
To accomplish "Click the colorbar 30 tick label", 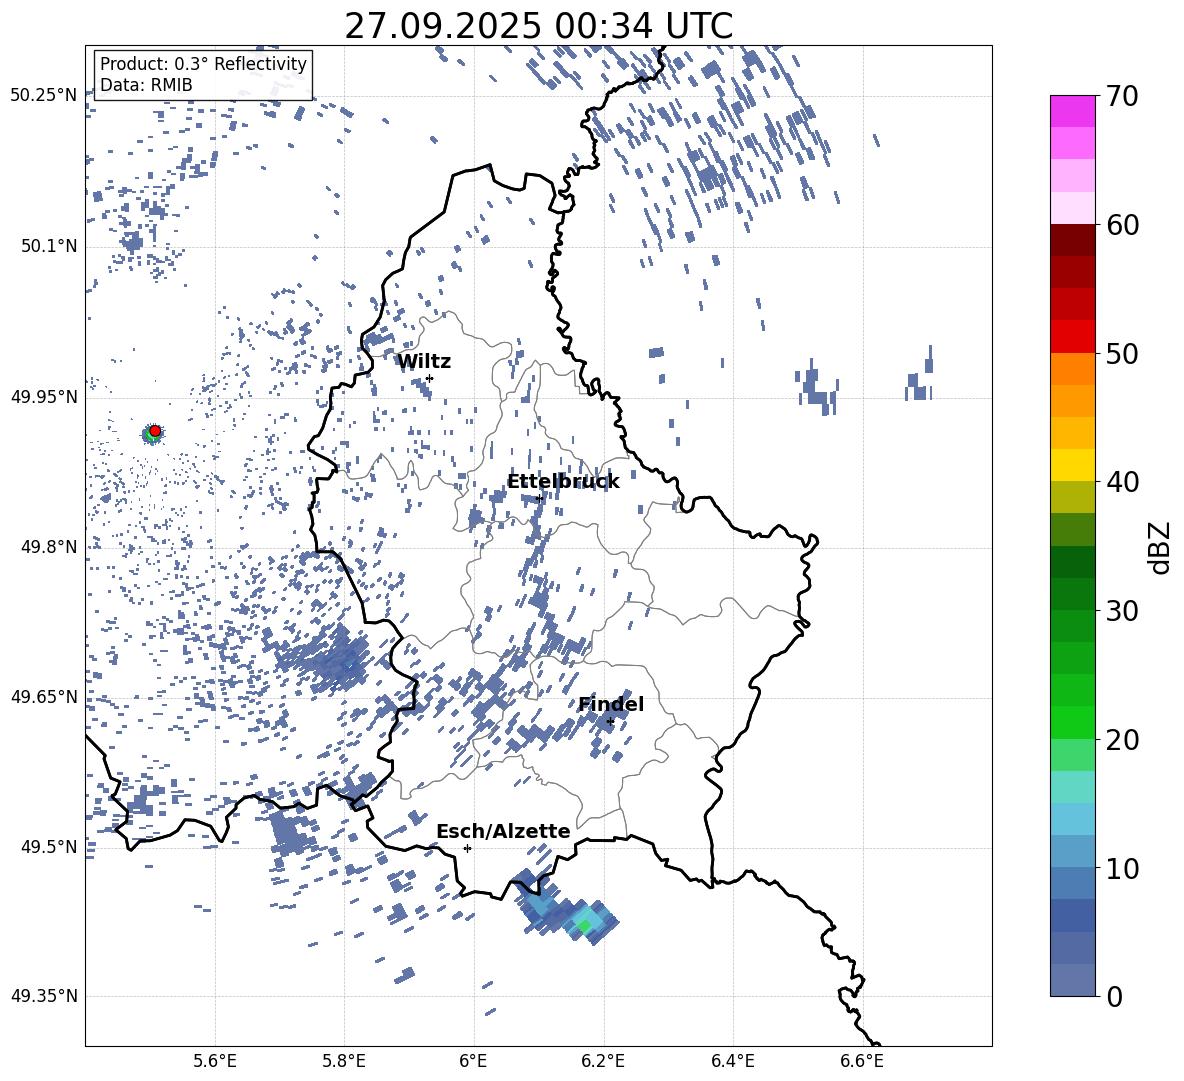I will pyautogui.click(x=1122, y=611).
